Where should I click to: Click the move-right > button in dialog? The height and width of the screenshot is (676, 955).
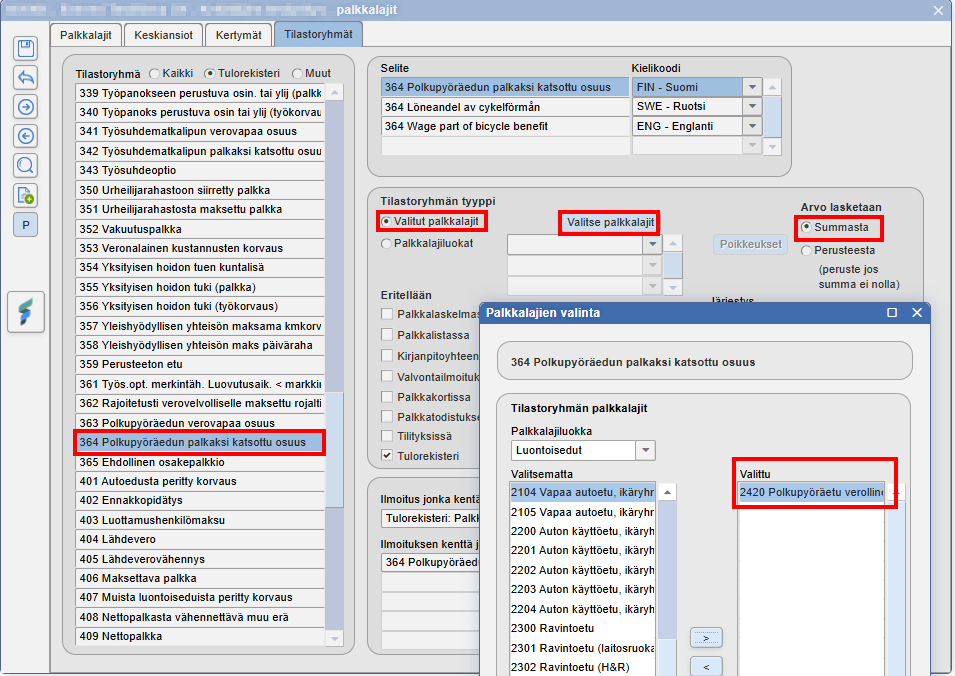(706, 638)
